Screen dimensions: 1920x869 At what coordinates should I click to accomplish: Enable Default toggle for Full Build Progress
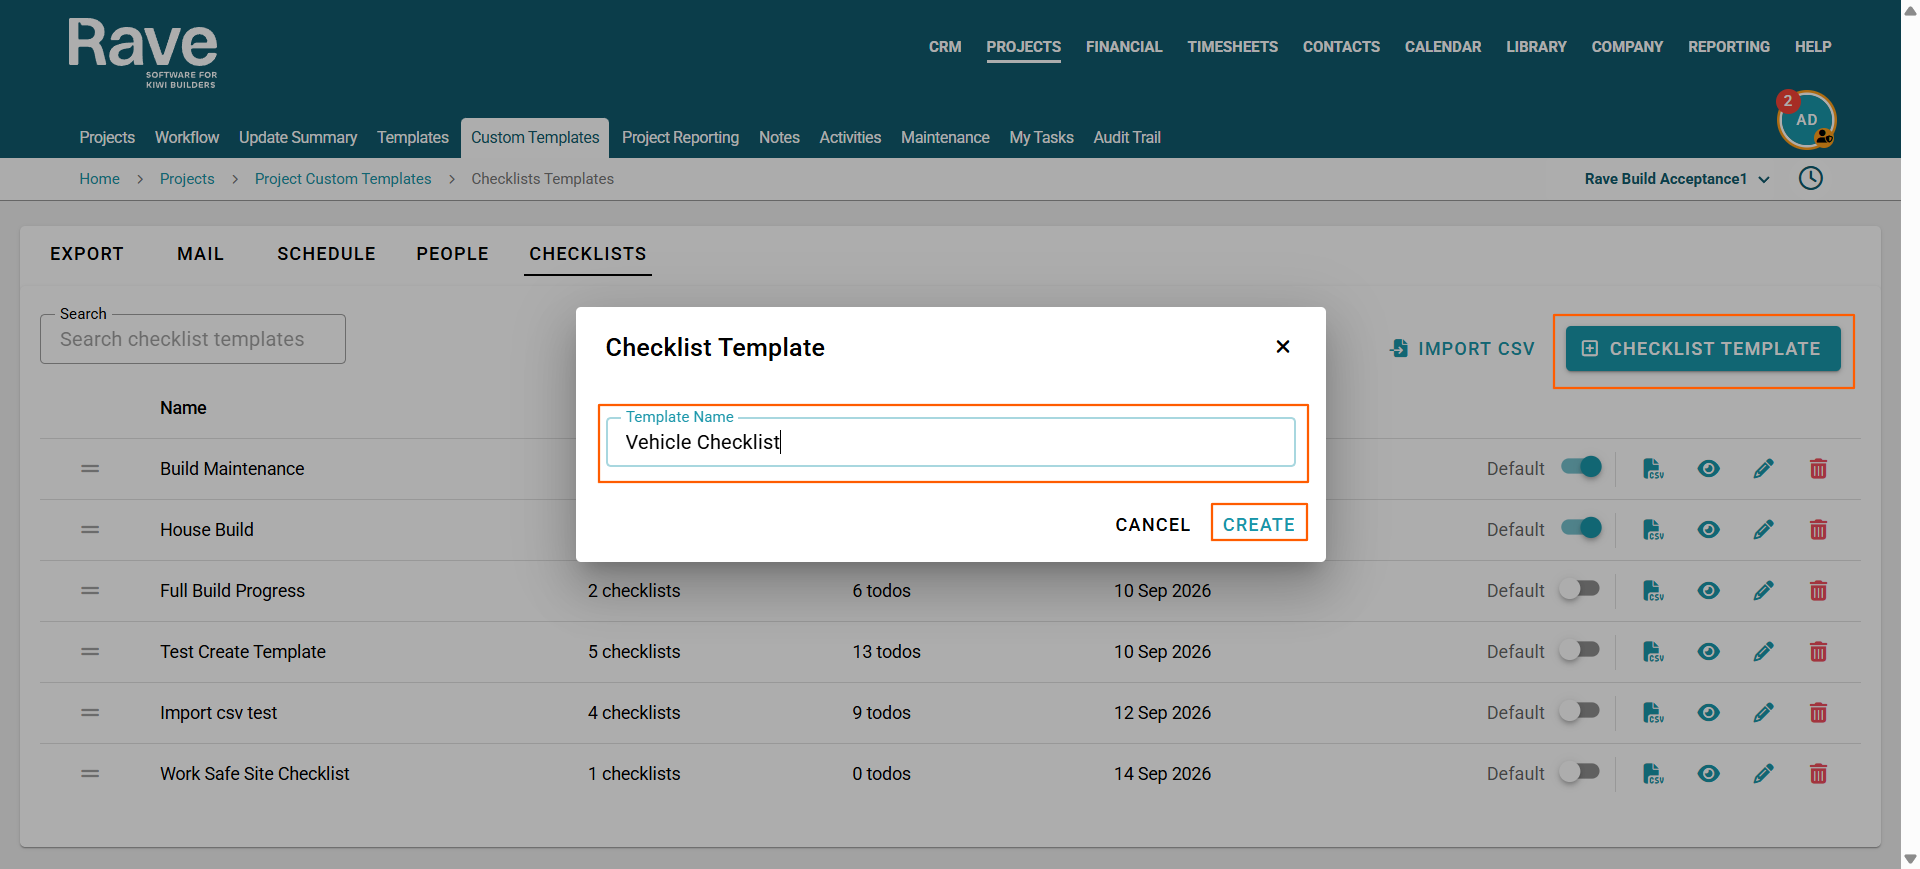coord(1581,589)
